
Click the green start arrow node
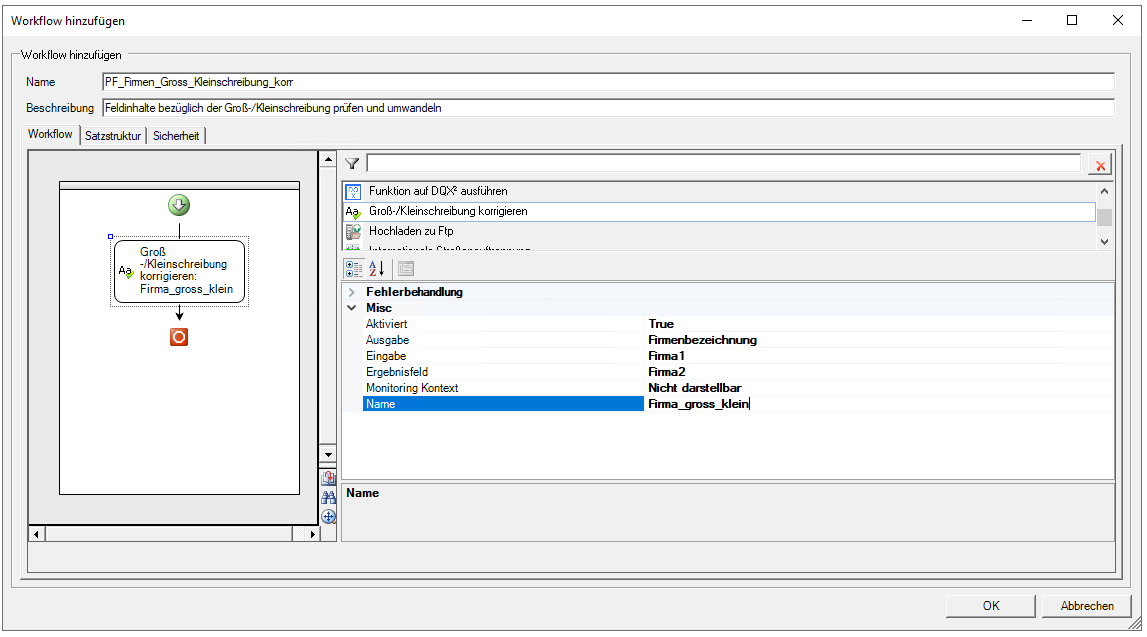point(179,205)
